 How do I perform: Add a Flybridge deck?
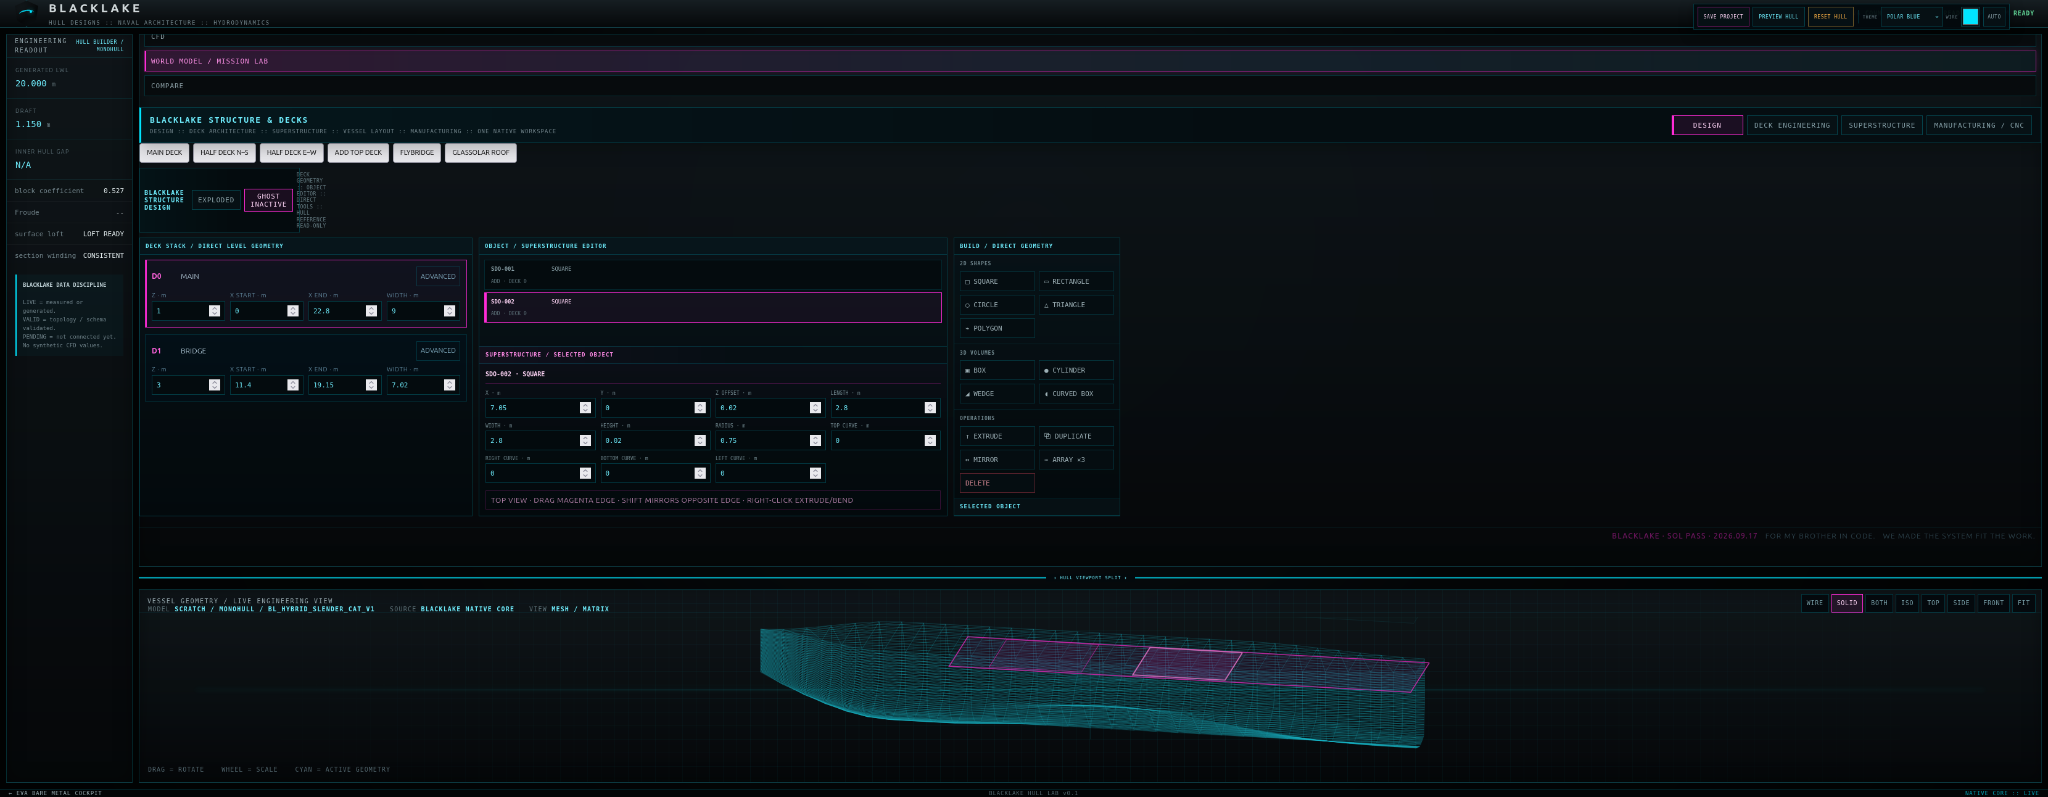(x=417, y=153)
